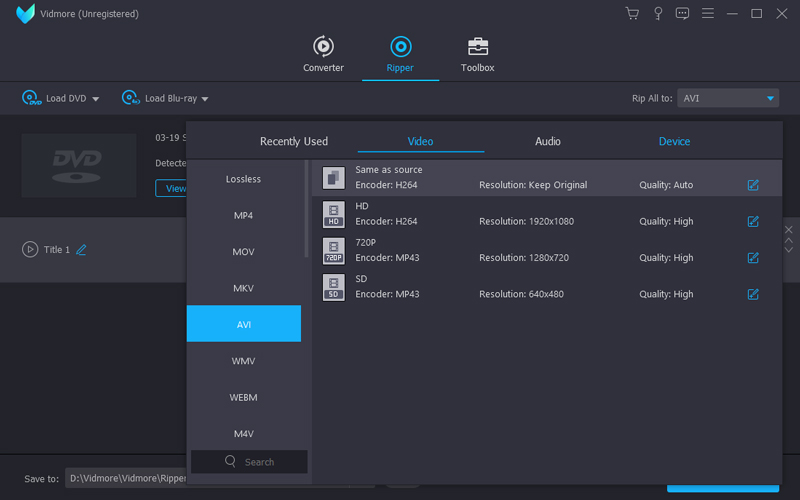This screenshot has height=500, width=800.
Task: Click the format Search field
Action: 250,462
